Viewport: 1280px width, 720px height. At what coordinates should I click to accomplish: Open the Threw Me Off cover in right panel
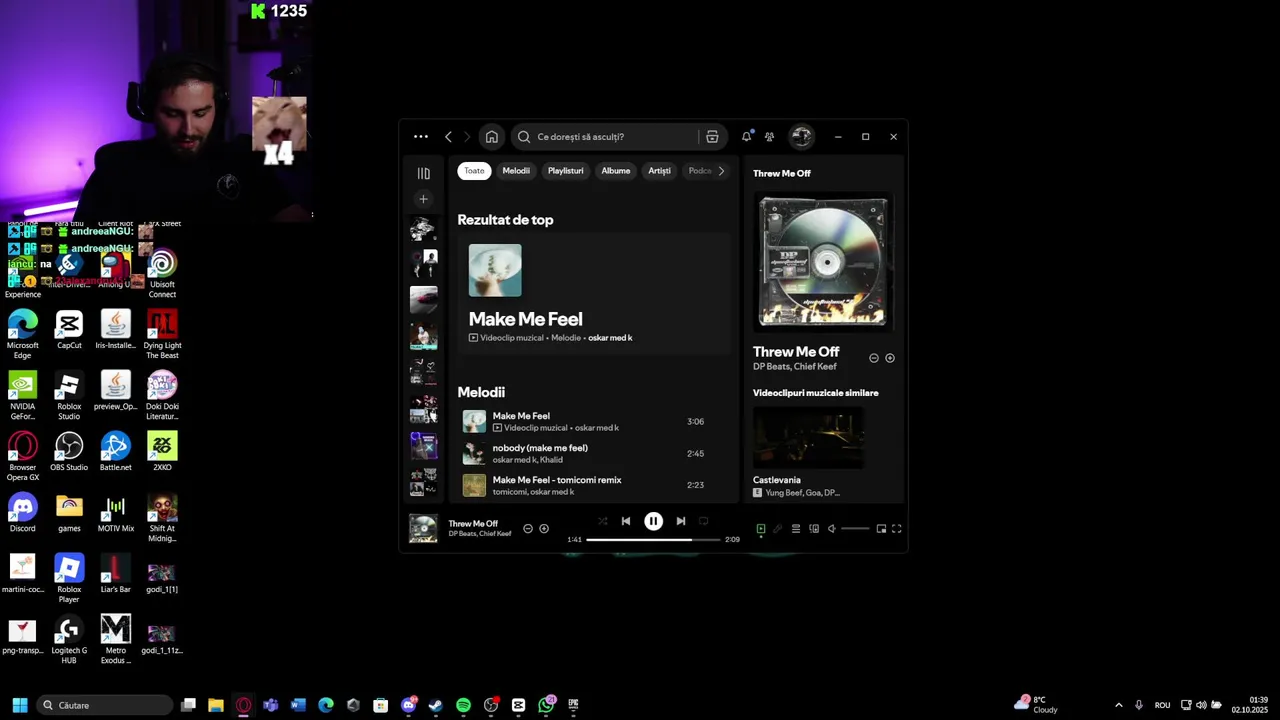822,262
